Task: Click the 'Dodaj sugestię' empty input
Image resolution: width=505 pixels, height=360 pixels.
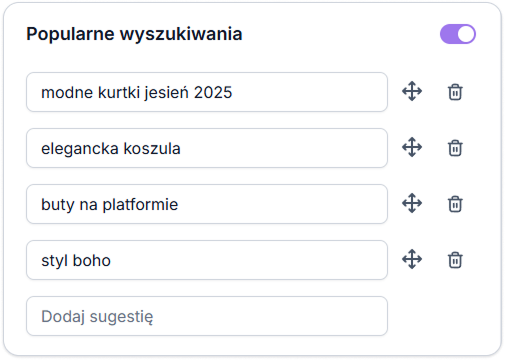Action: [207, 316]
